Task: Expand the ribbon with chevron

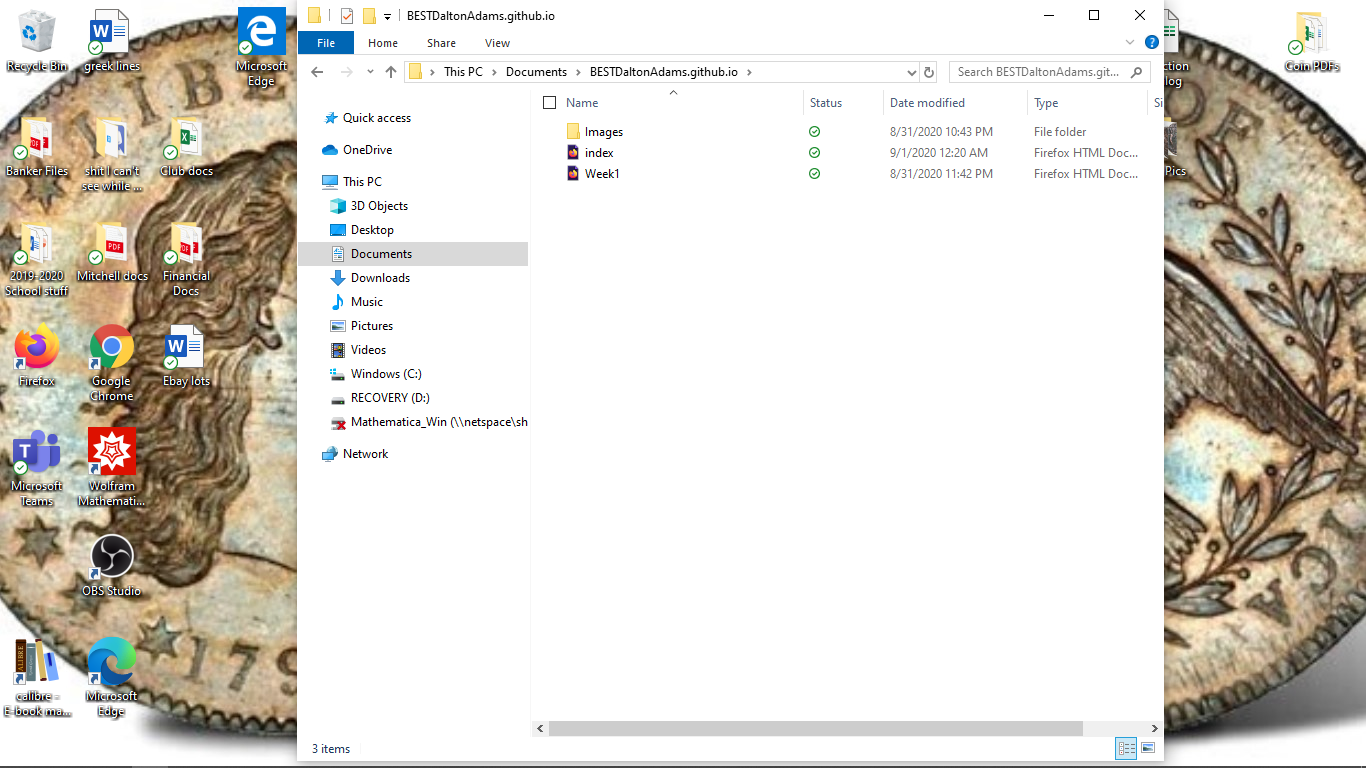Action: (1130, 43)
